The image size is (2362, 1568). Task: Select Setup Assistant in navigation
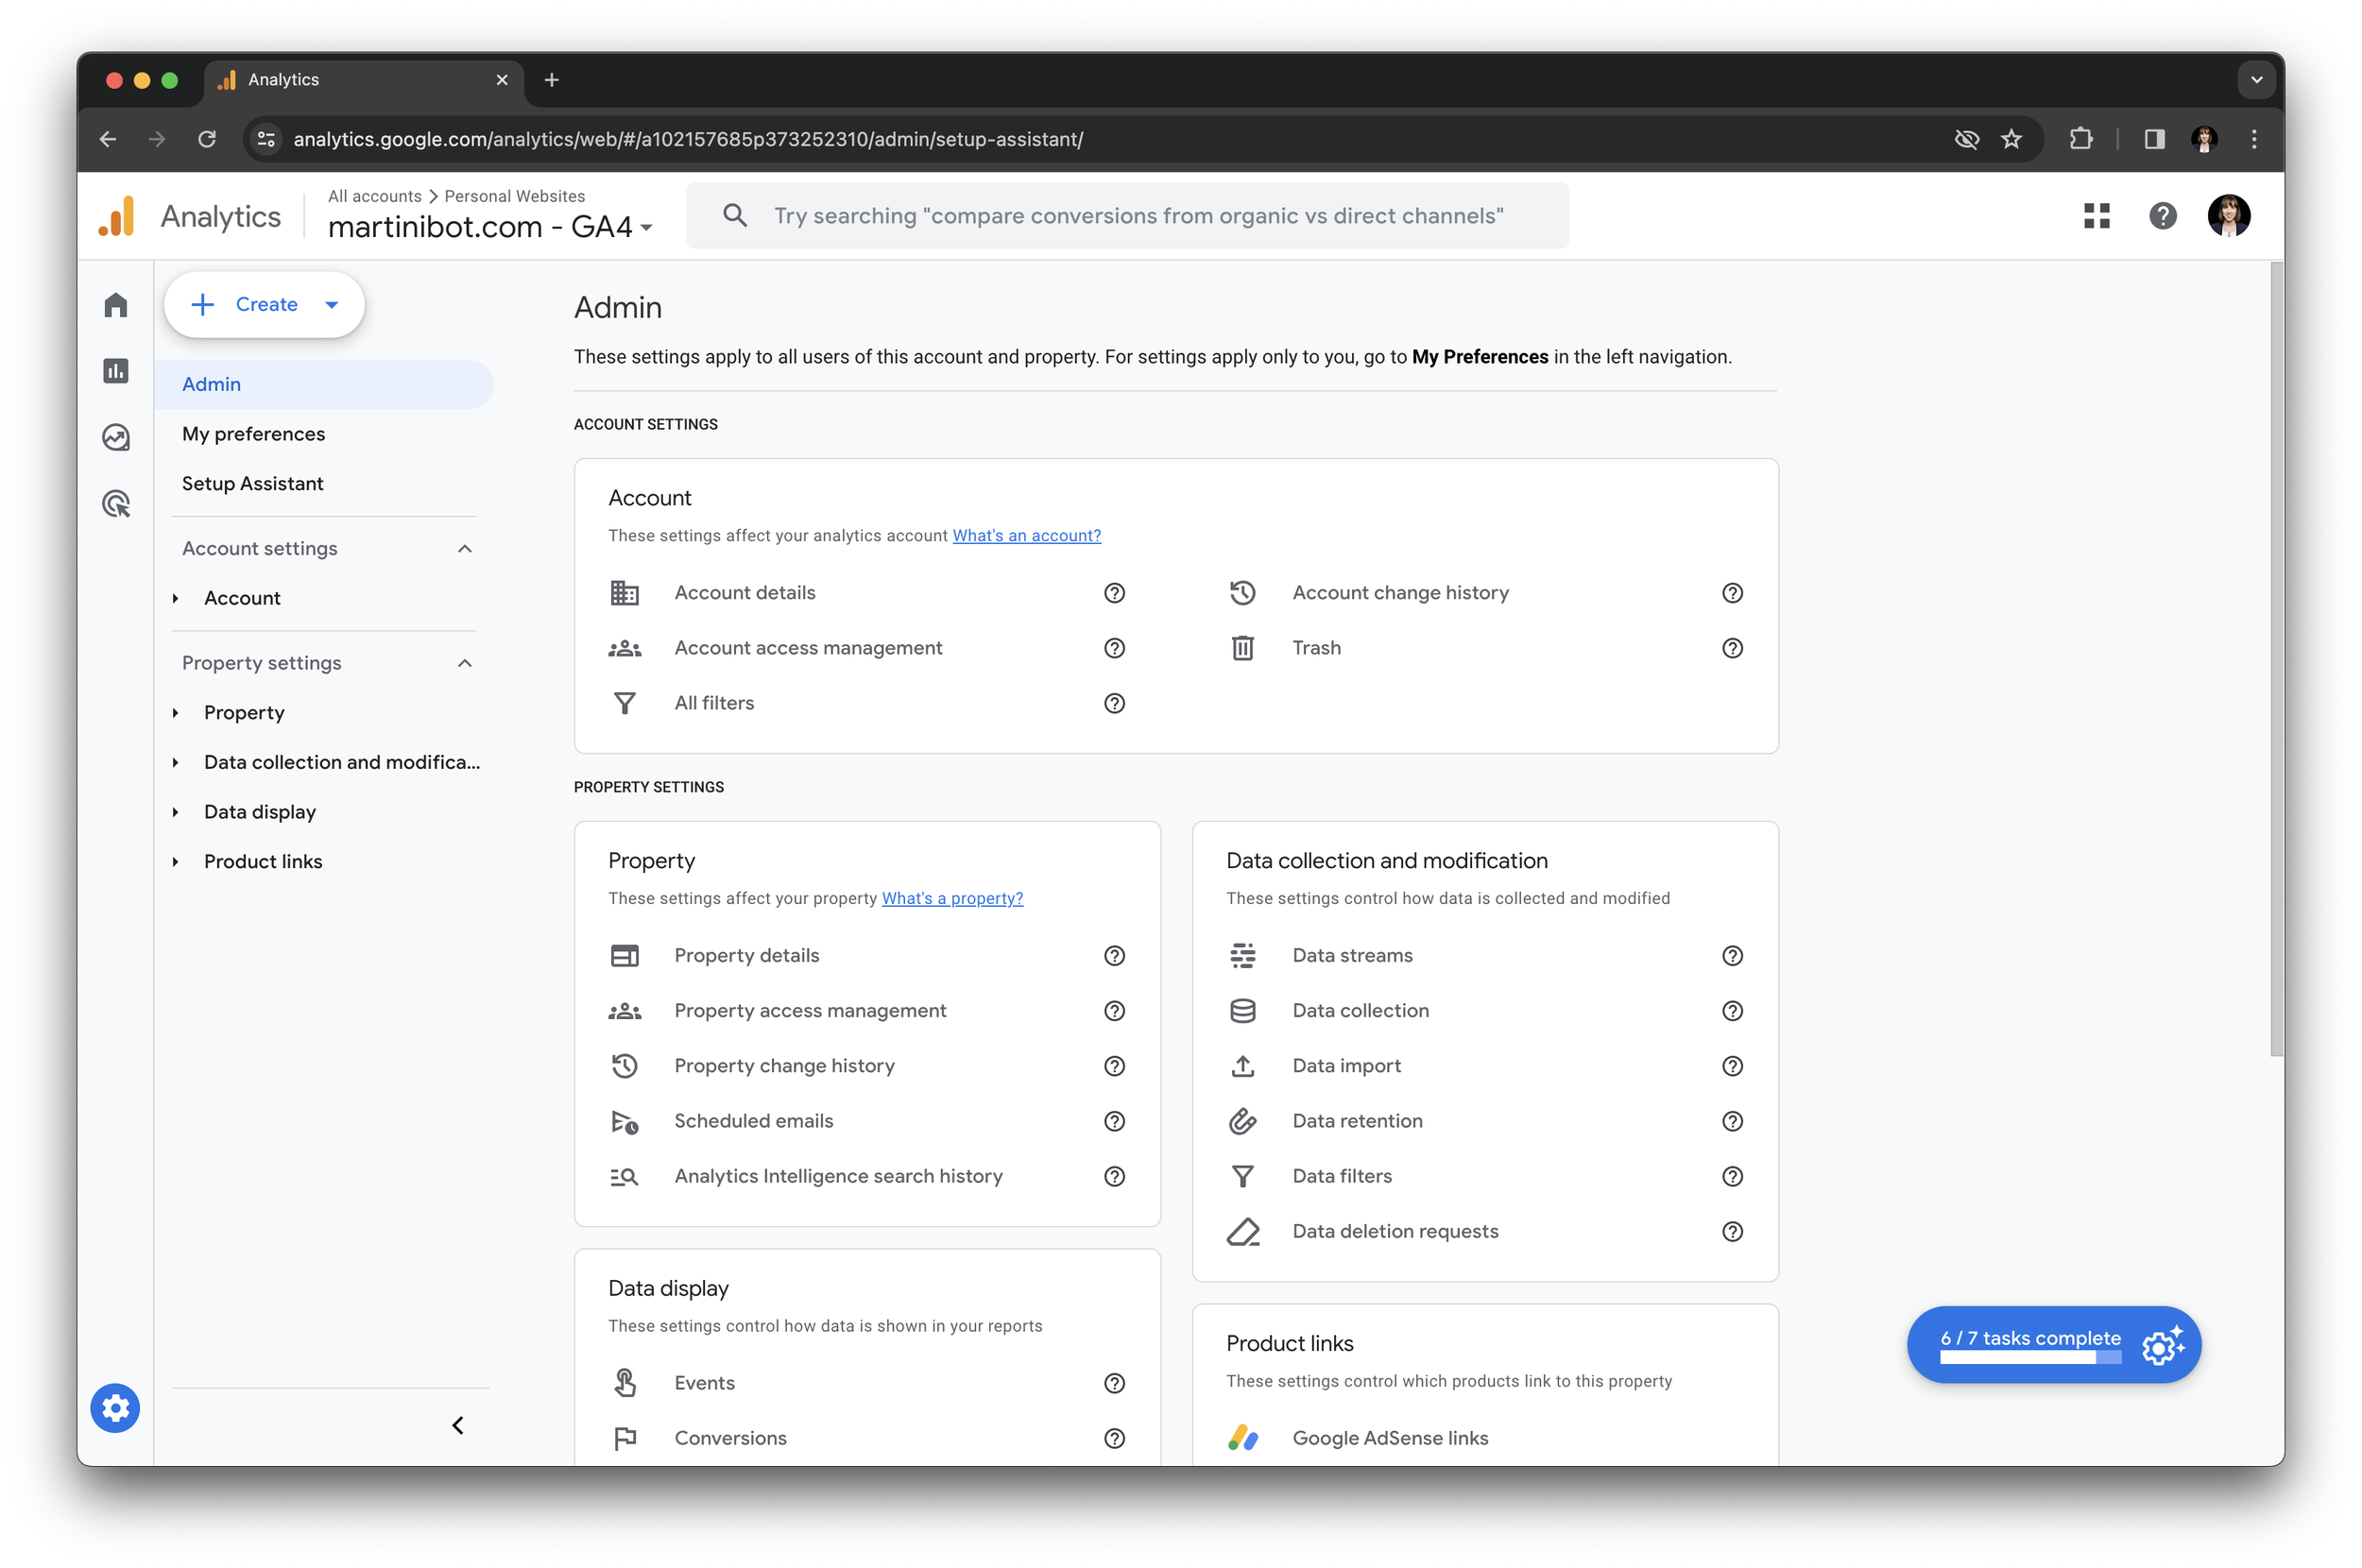click(252, 484)
